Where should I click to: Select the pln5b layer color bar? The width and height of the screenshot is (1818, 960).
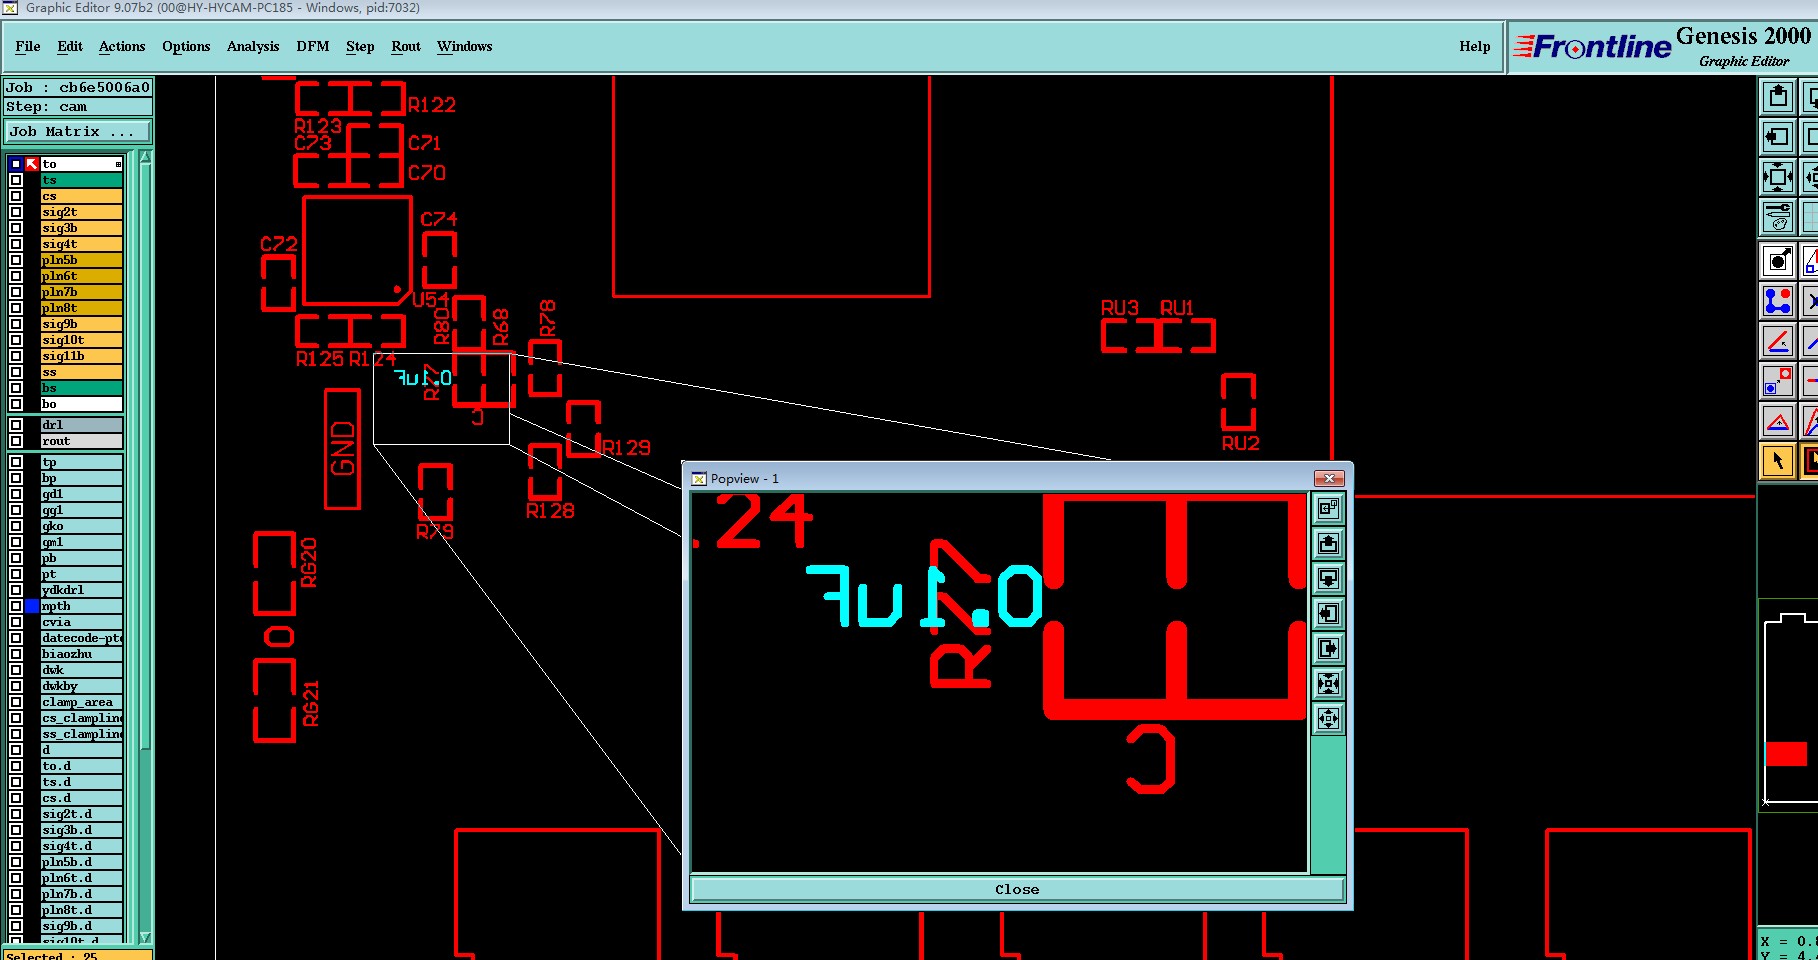82,260
